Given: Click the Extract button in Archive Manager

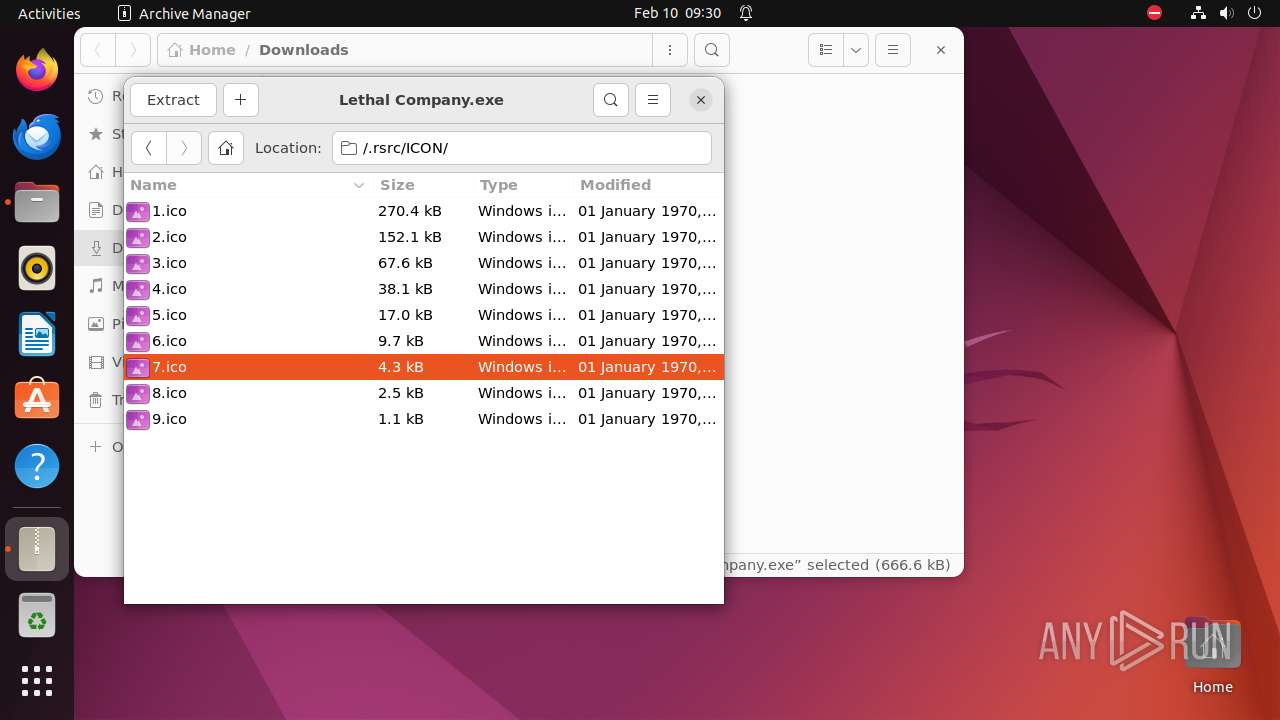Looking at the screenshot, I should click(x=173, y=100).
